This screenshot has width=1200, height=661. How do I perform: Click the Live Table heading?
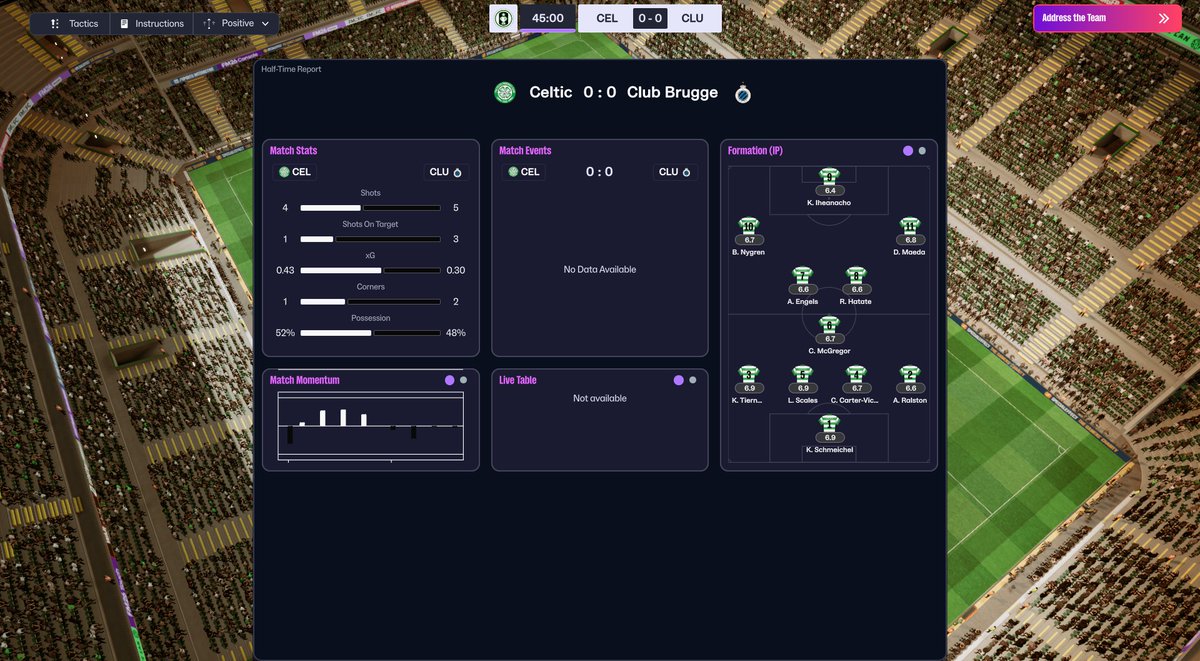(x=518, y=380)
